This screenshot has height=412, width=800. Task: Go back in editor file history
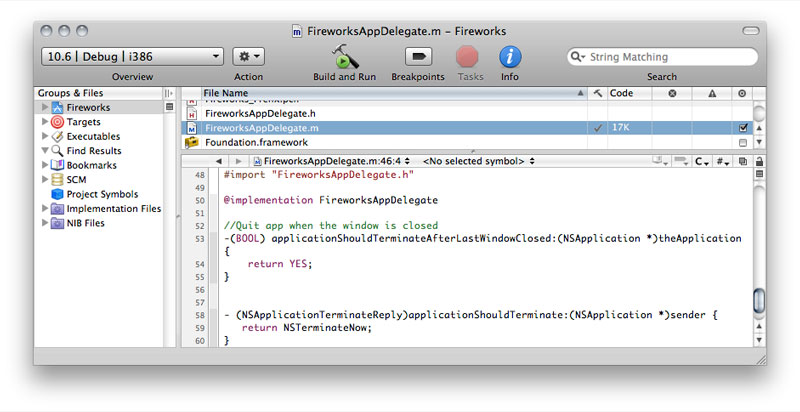[x=218, y=160]
